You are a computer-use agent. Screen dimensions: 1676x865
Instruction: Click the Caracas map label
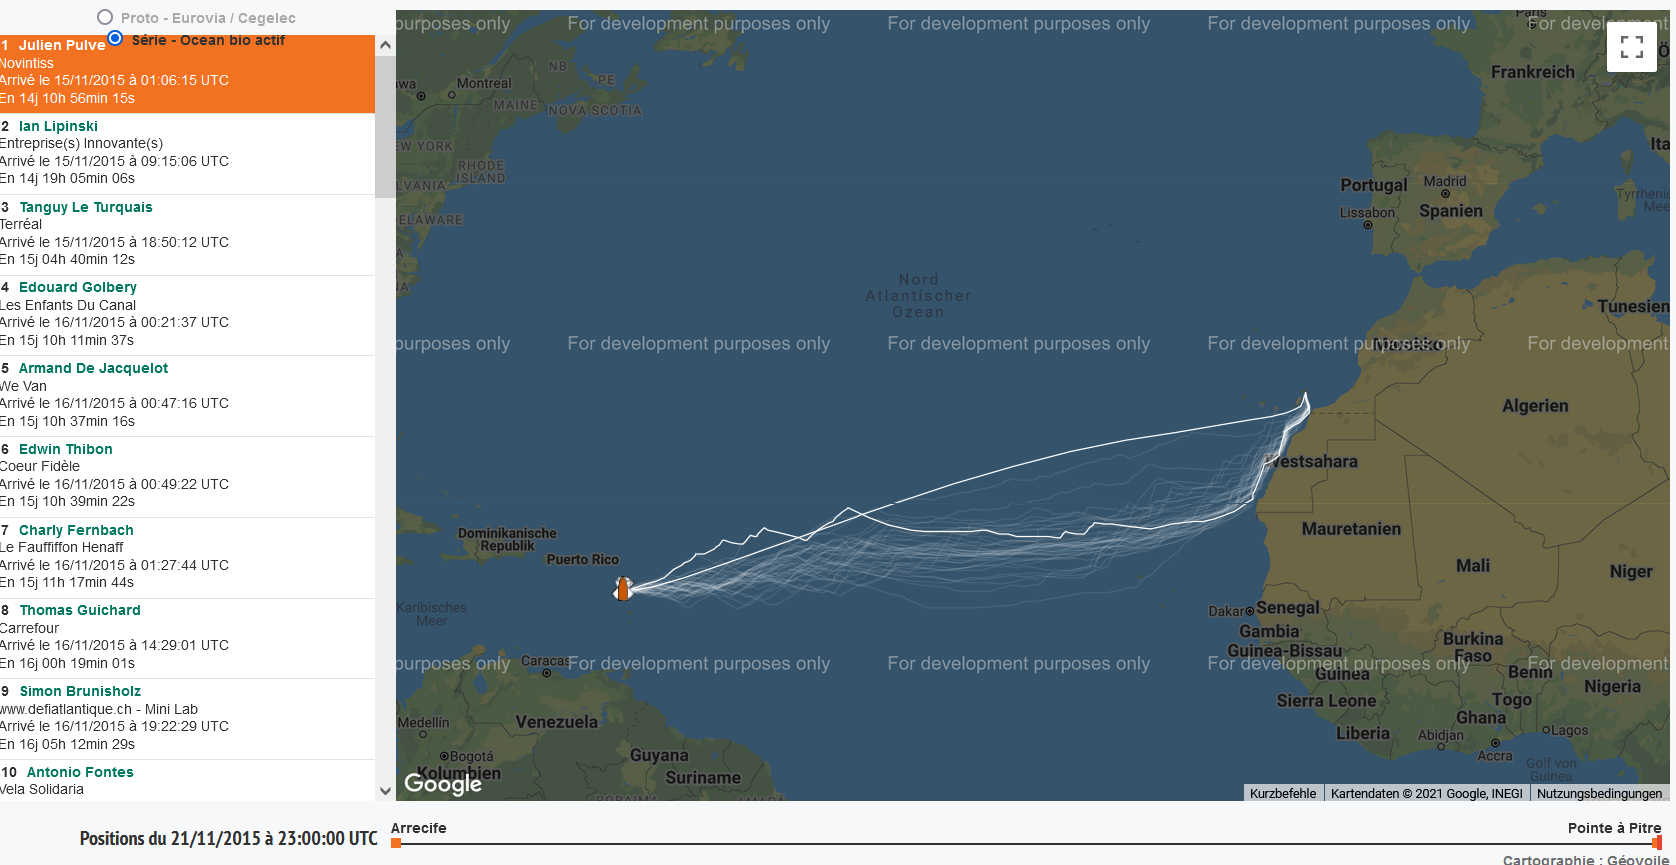545,661
